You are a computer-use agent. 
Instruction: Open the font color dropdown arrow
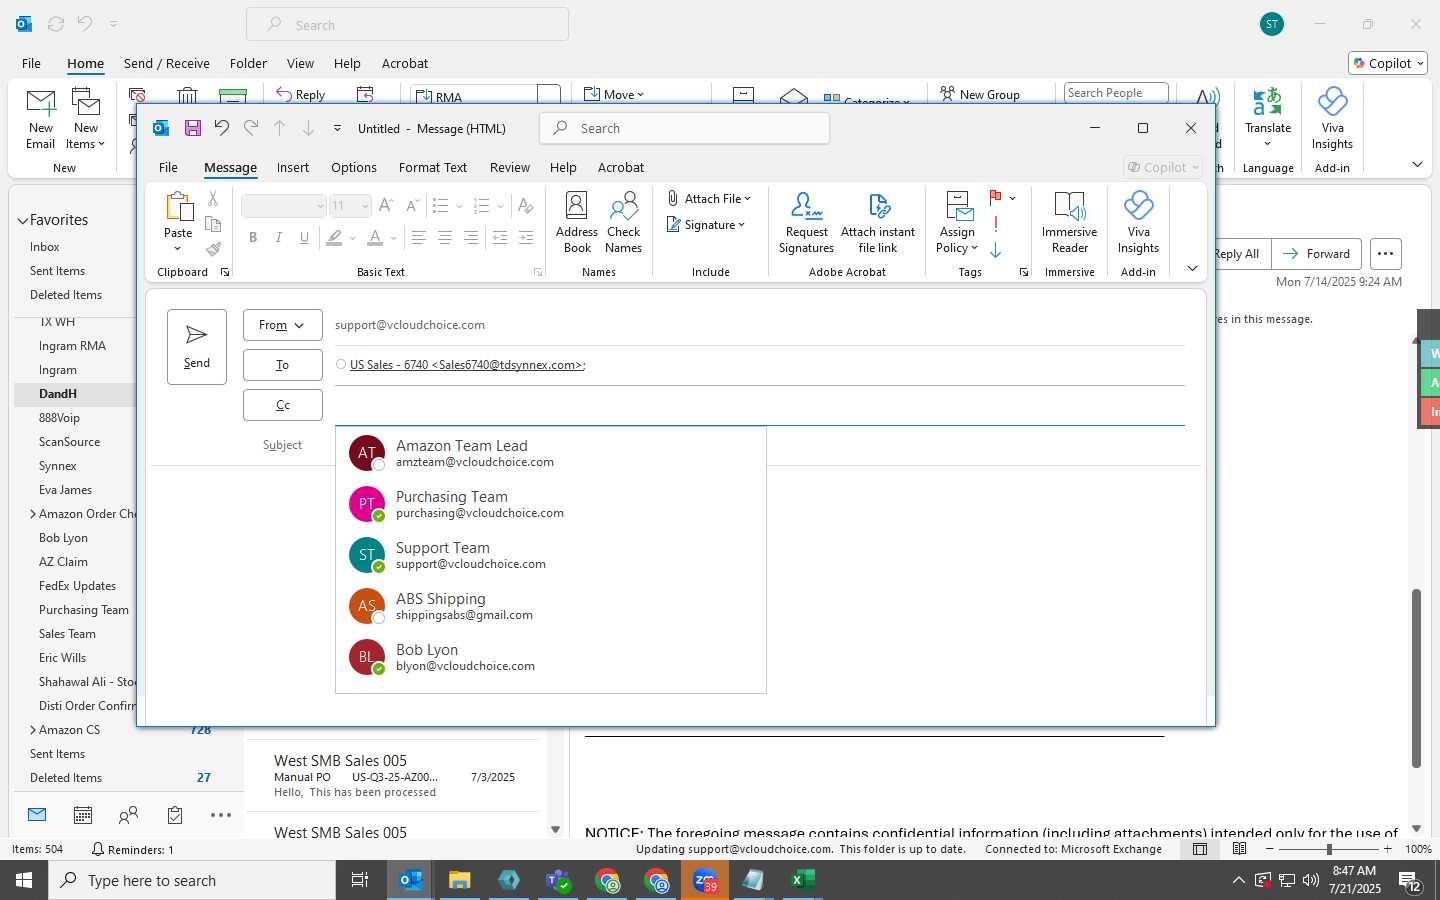click(x=394, y=238)
